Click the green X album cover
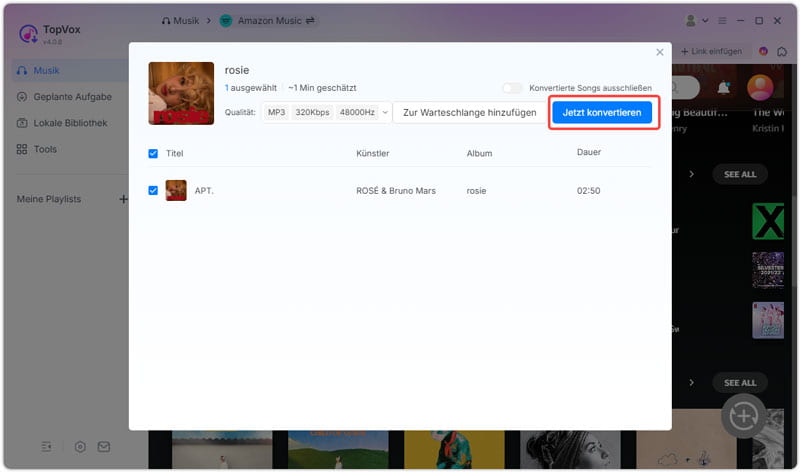Viewport: 800px width, 472px height. [x=768, y=221]
